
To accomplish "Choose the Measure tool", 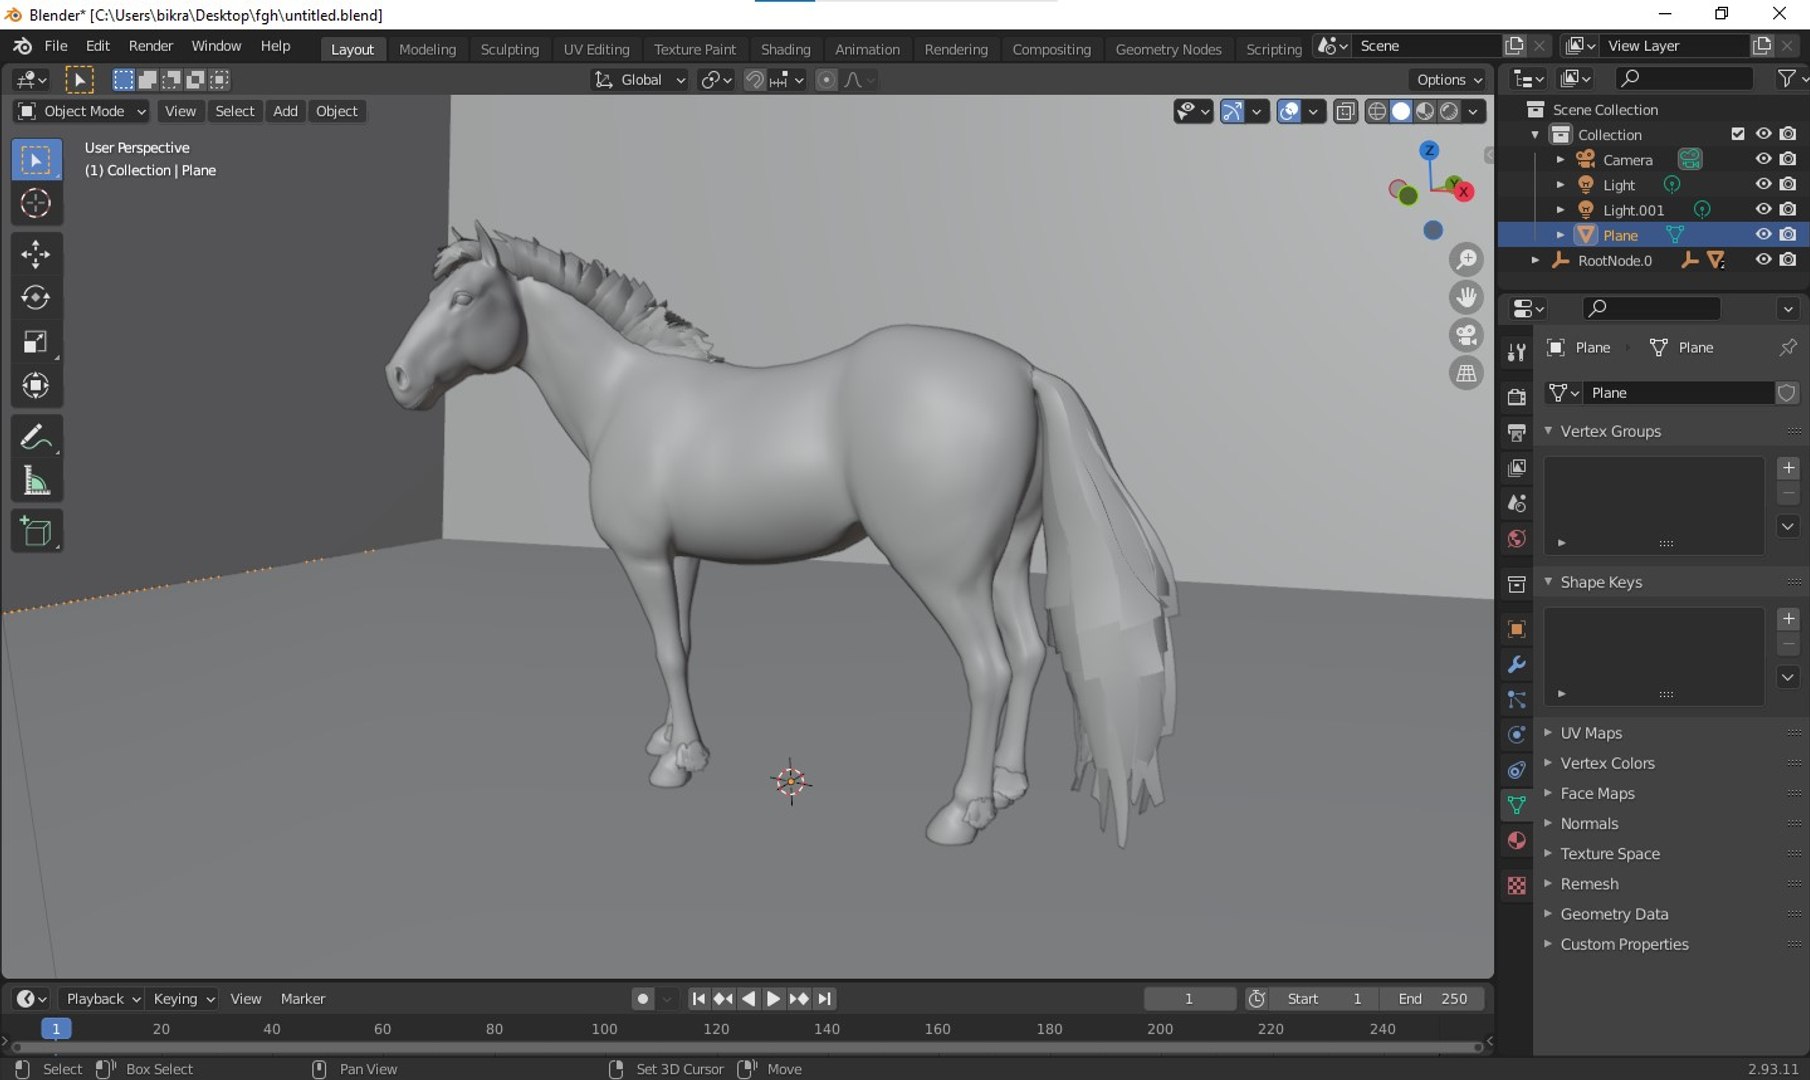I will click(x=36, y=481).
